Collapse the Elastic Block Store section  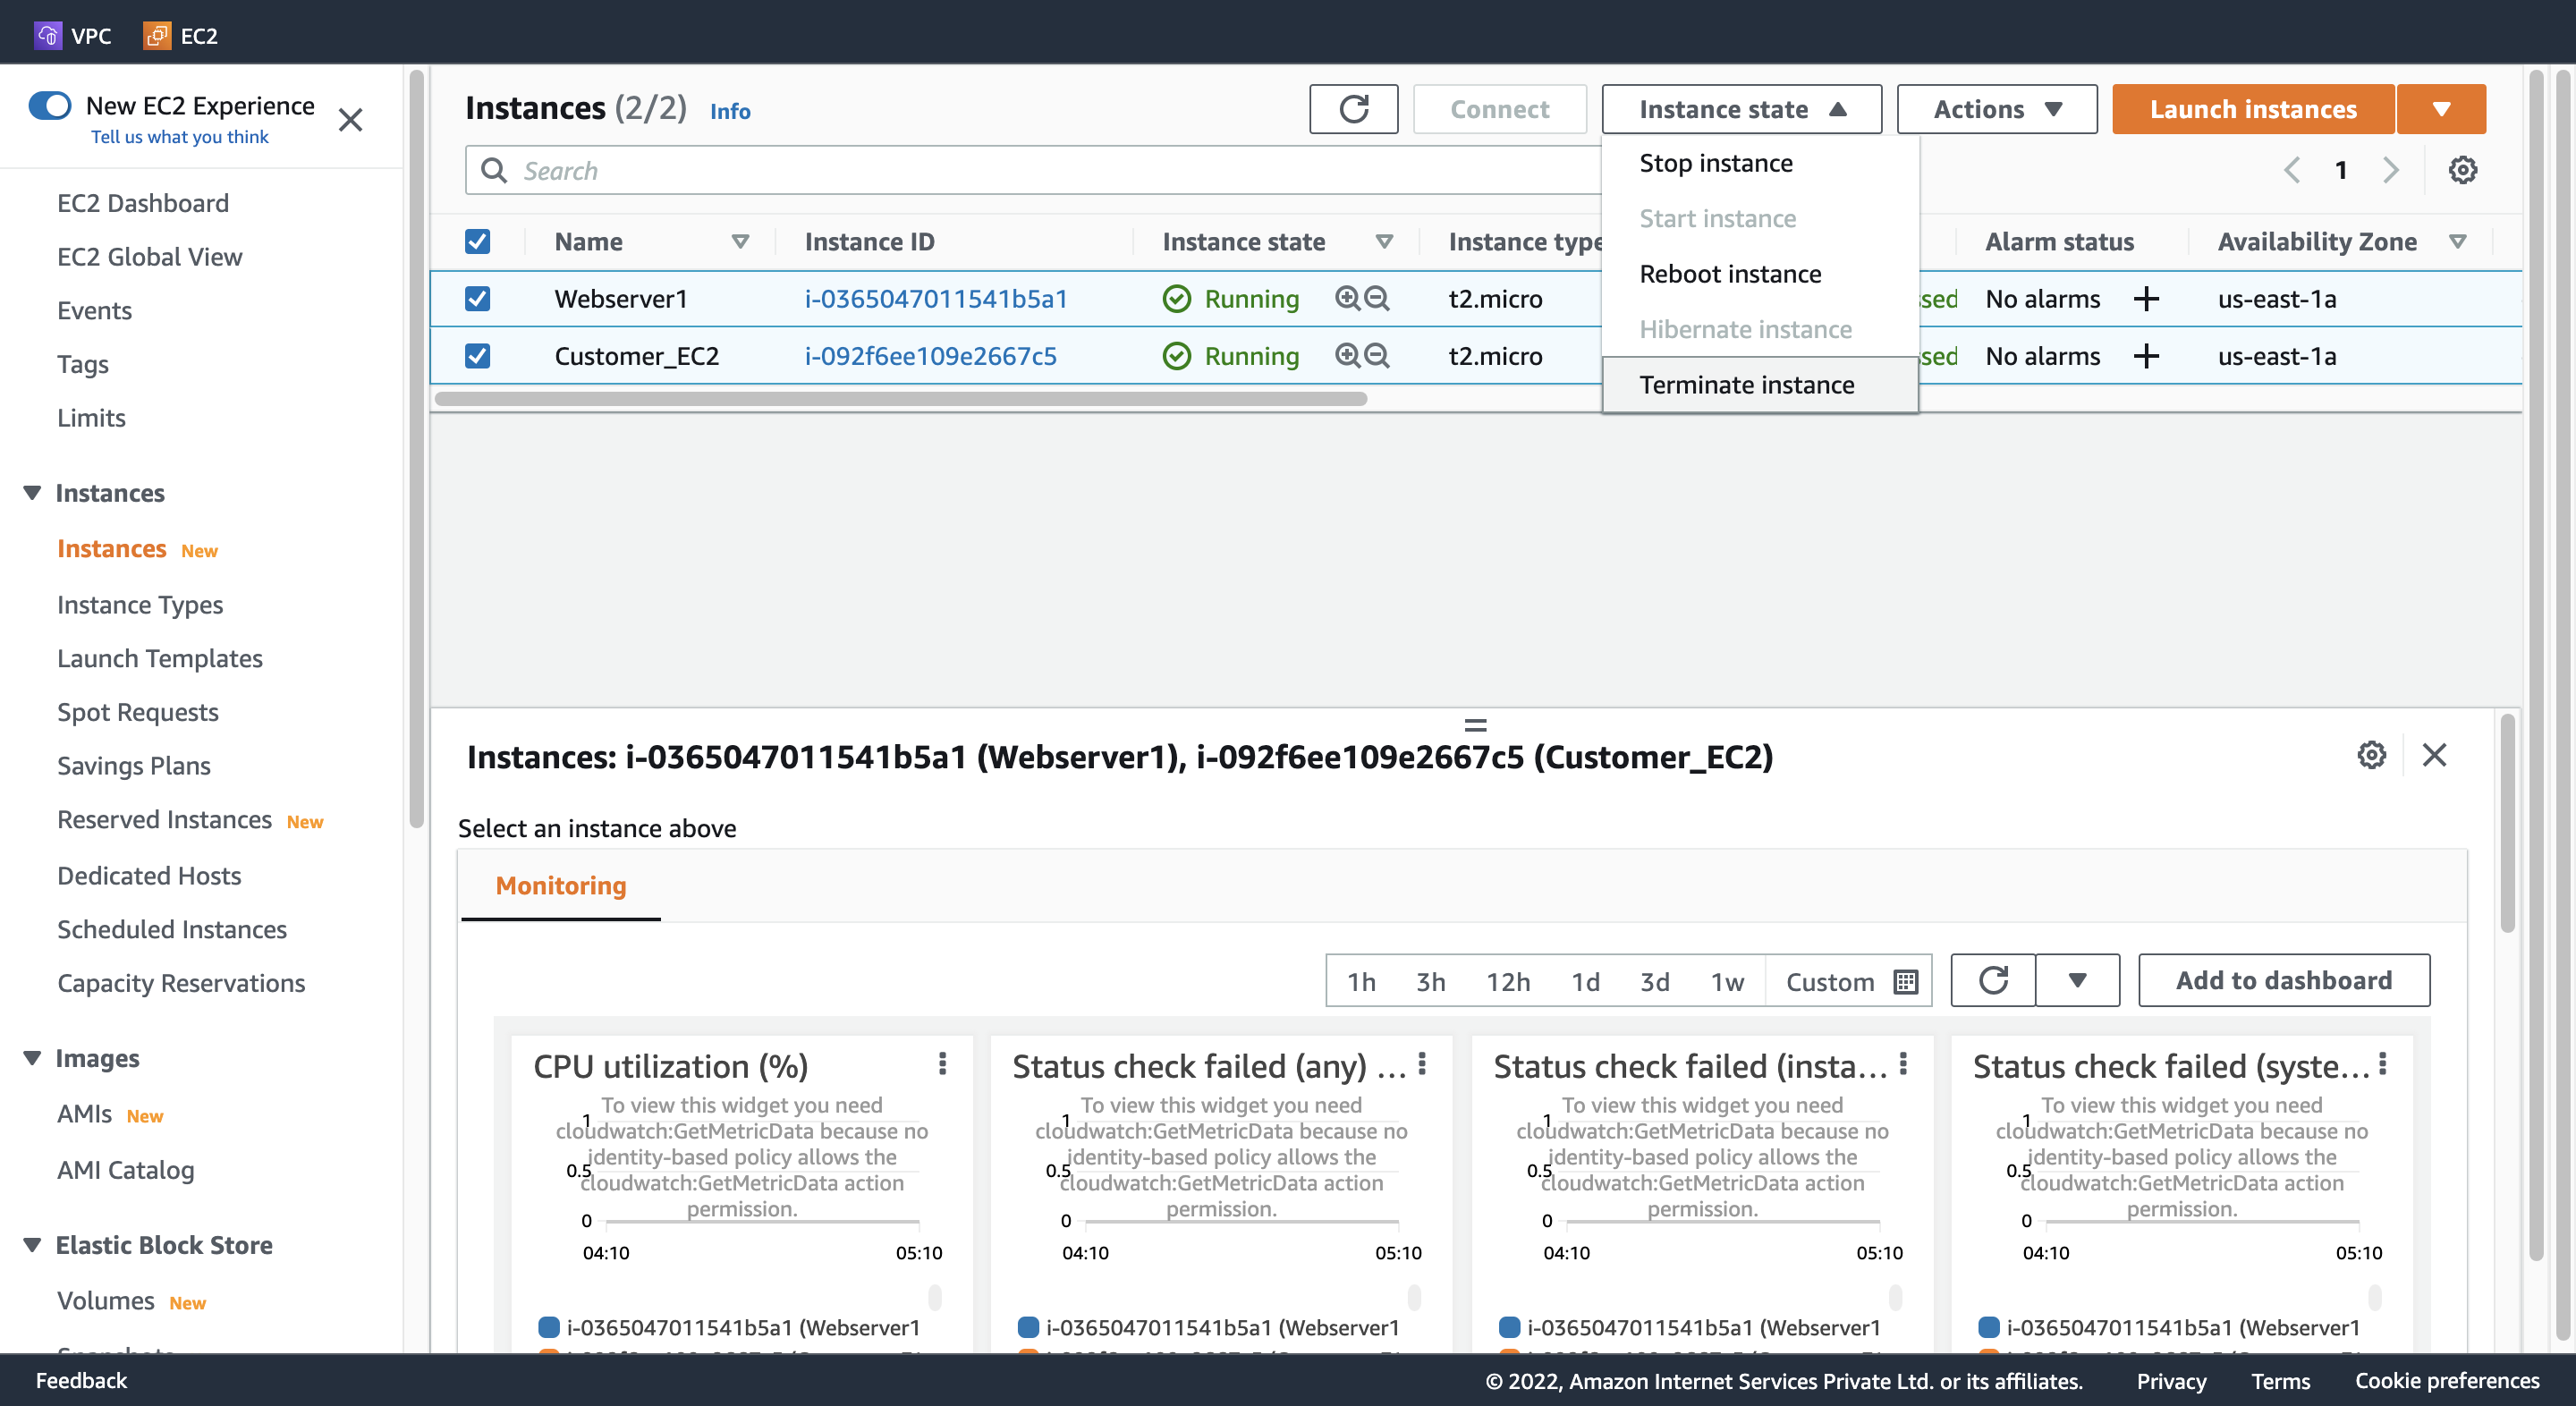32,1245
